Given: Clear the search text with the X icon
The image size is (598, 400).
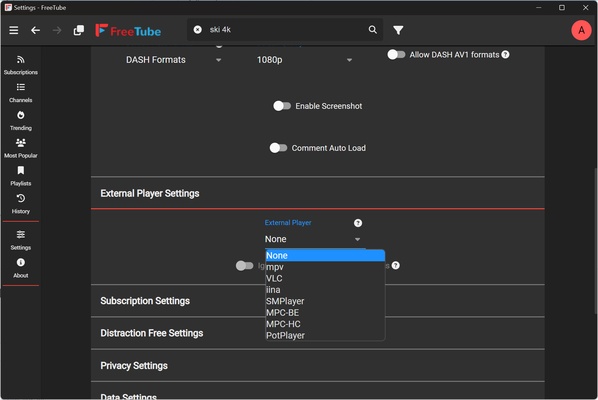Looking at the screenshot, I should click(x=198, y=30).
